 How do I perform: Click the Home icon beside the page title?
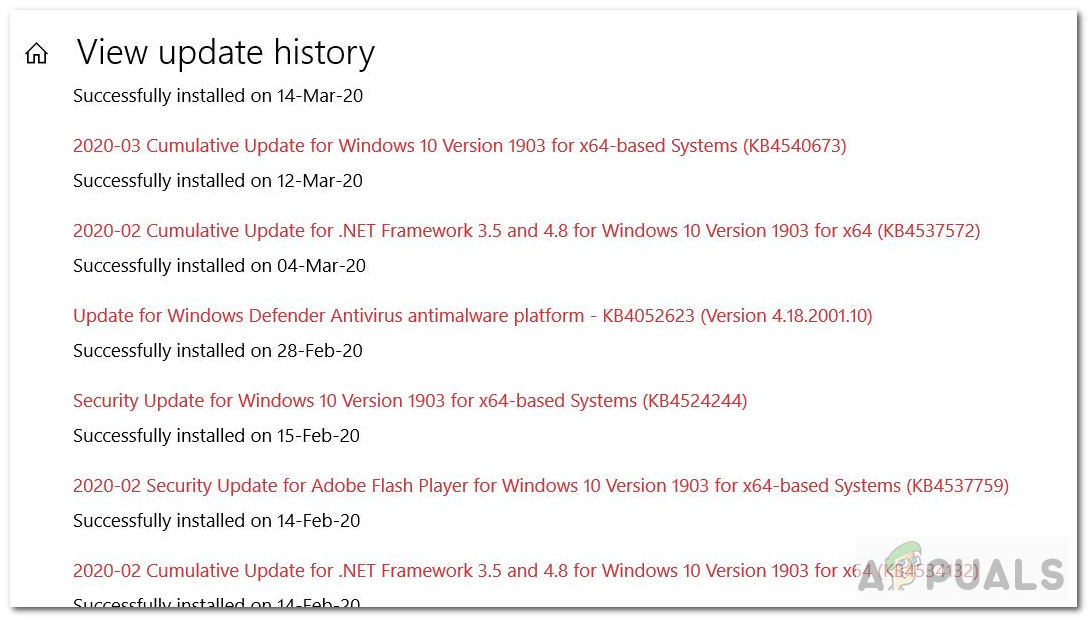tap(36, 54)
